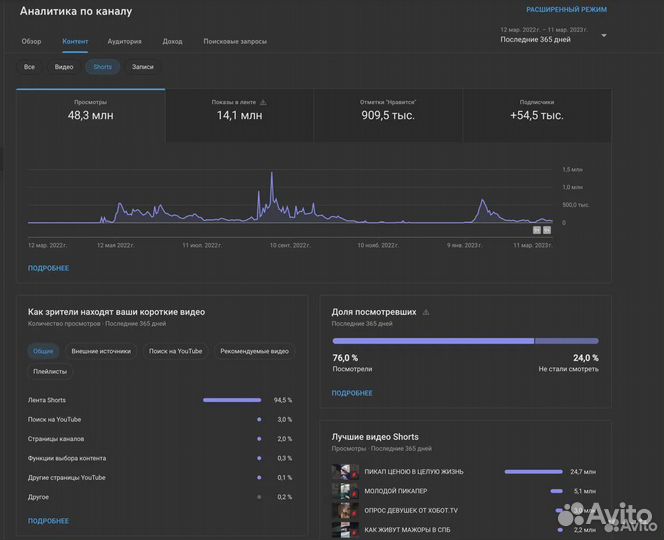Click the warning icon next to Показы в ленте
This screenshot has height=540, width=664.
[264, 102]
